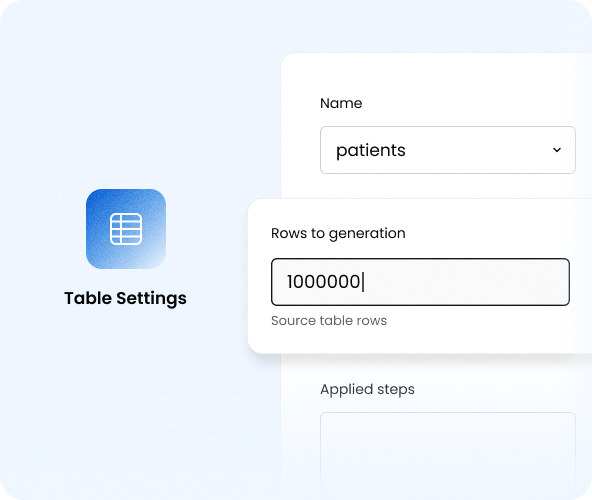Place cursor in the 1000000 value
The image size is (592, 500).
pos(324,282)
